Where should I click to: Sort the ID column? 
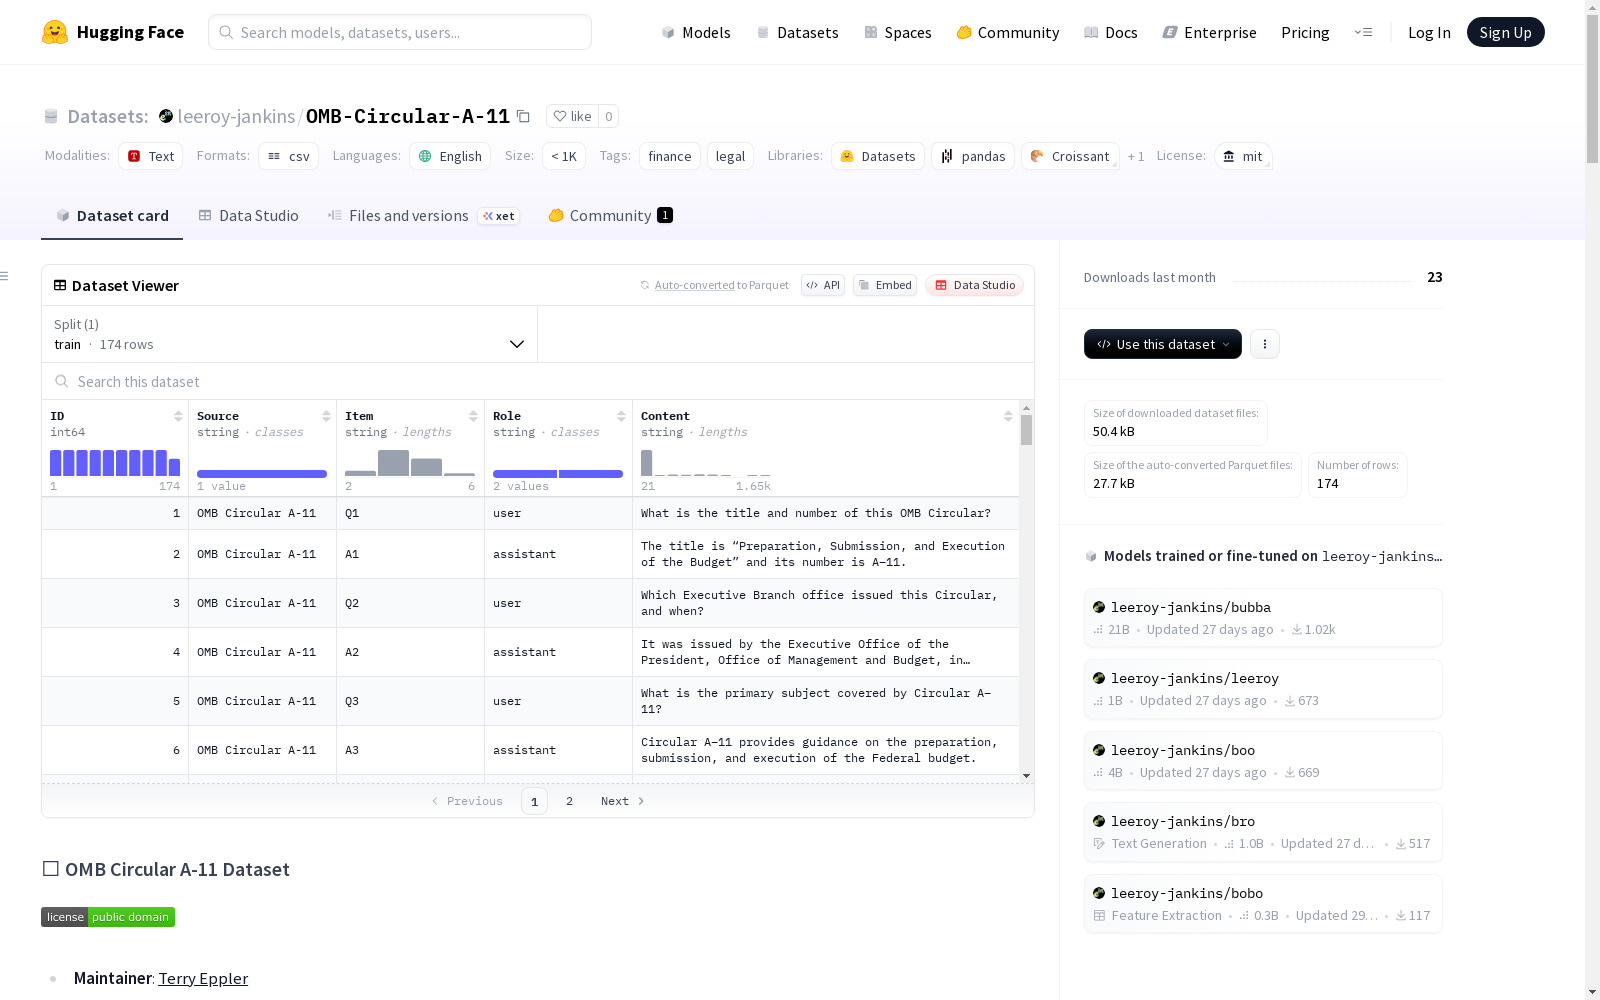[x=178, y=416]
